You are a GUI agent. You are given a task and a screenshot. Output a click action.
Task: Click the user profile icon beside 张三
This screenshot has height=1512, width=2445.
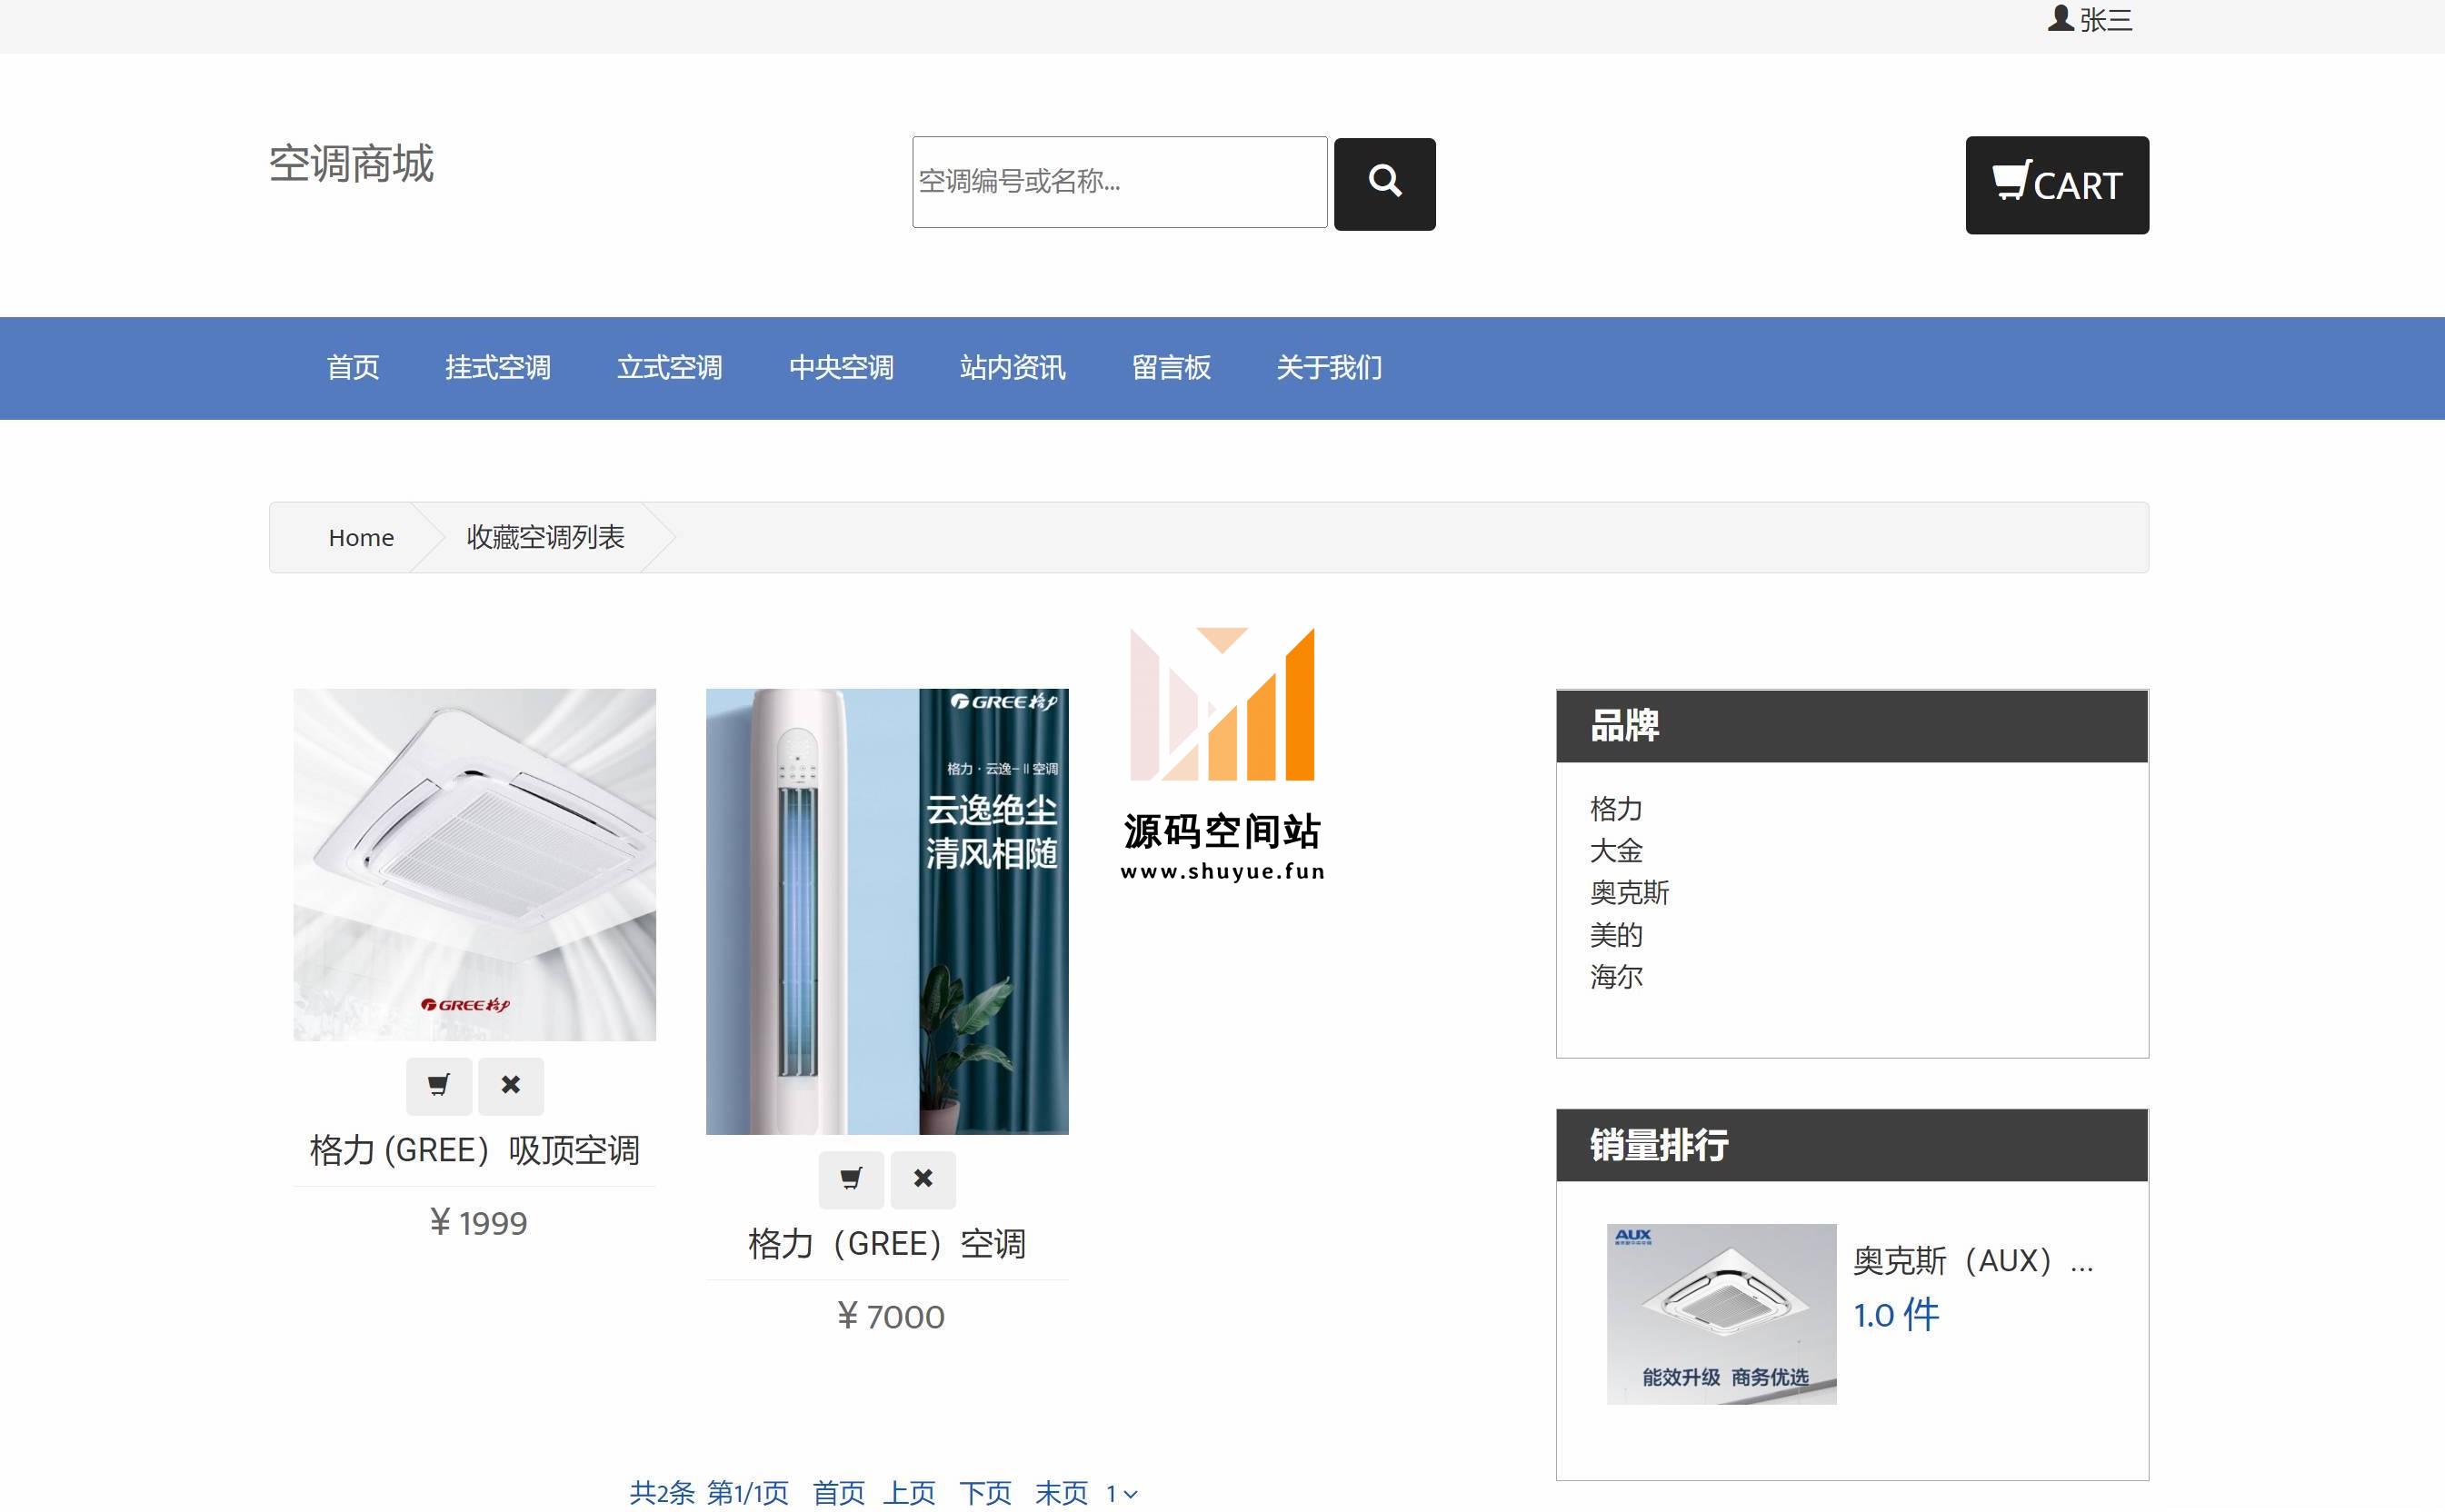[x=2060, y=19]
